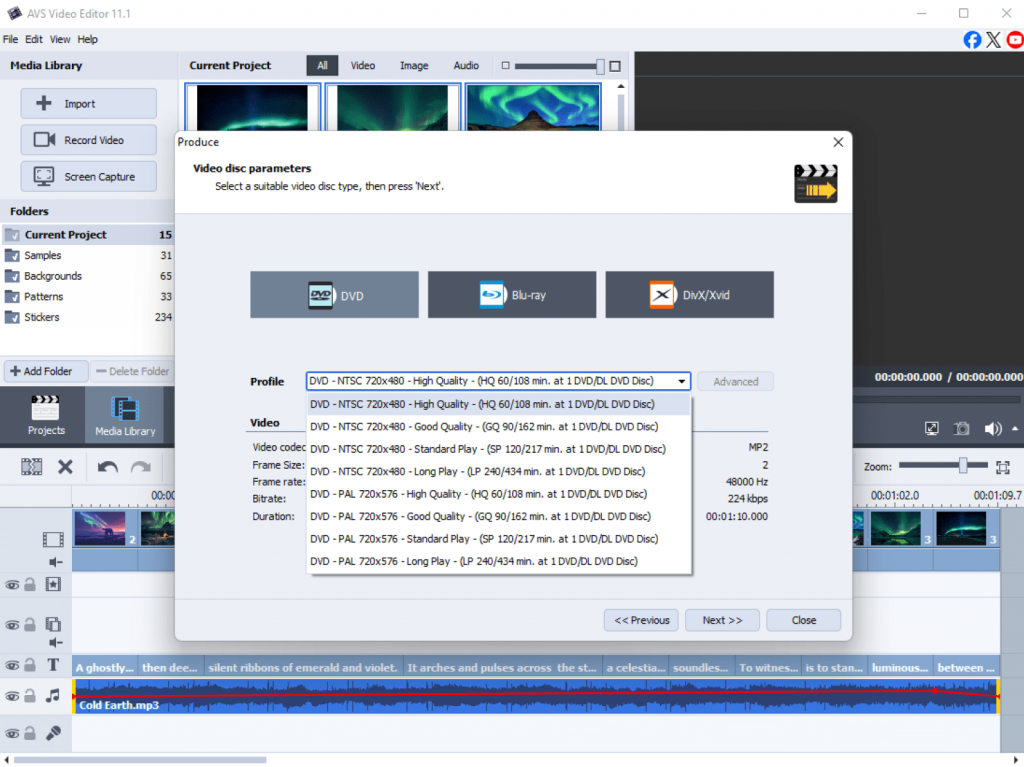
Task: Click the Next >> button
Action: coord(722,620)
